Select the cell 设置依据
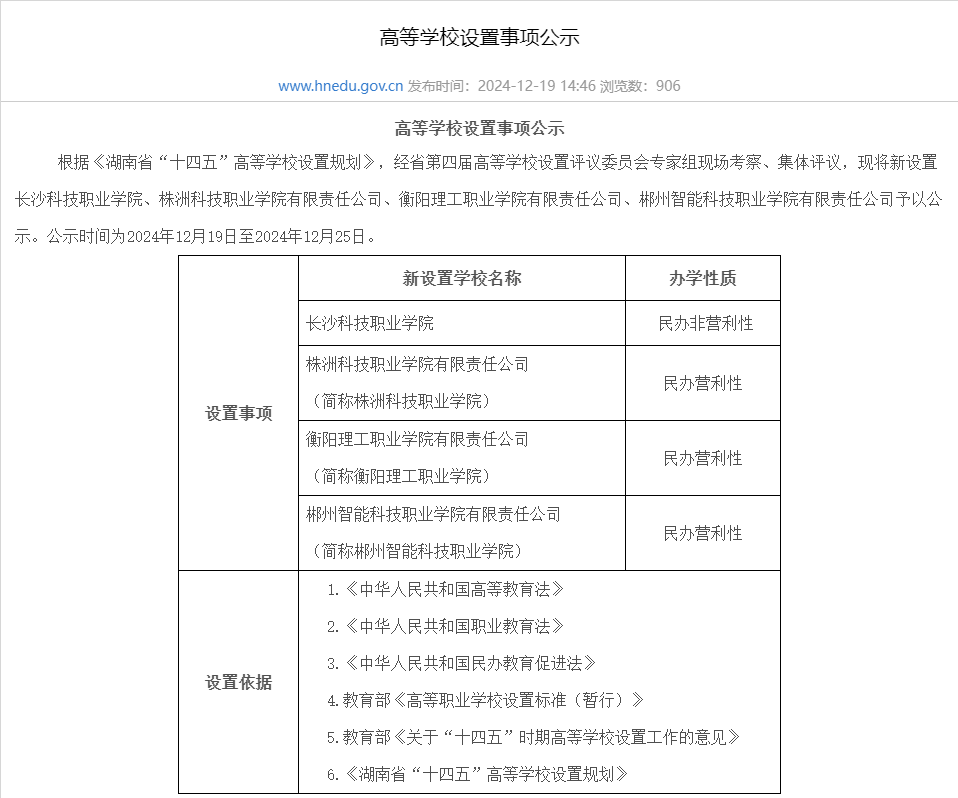The height and width of the screenshot is (798, 958). pos(237,683)
